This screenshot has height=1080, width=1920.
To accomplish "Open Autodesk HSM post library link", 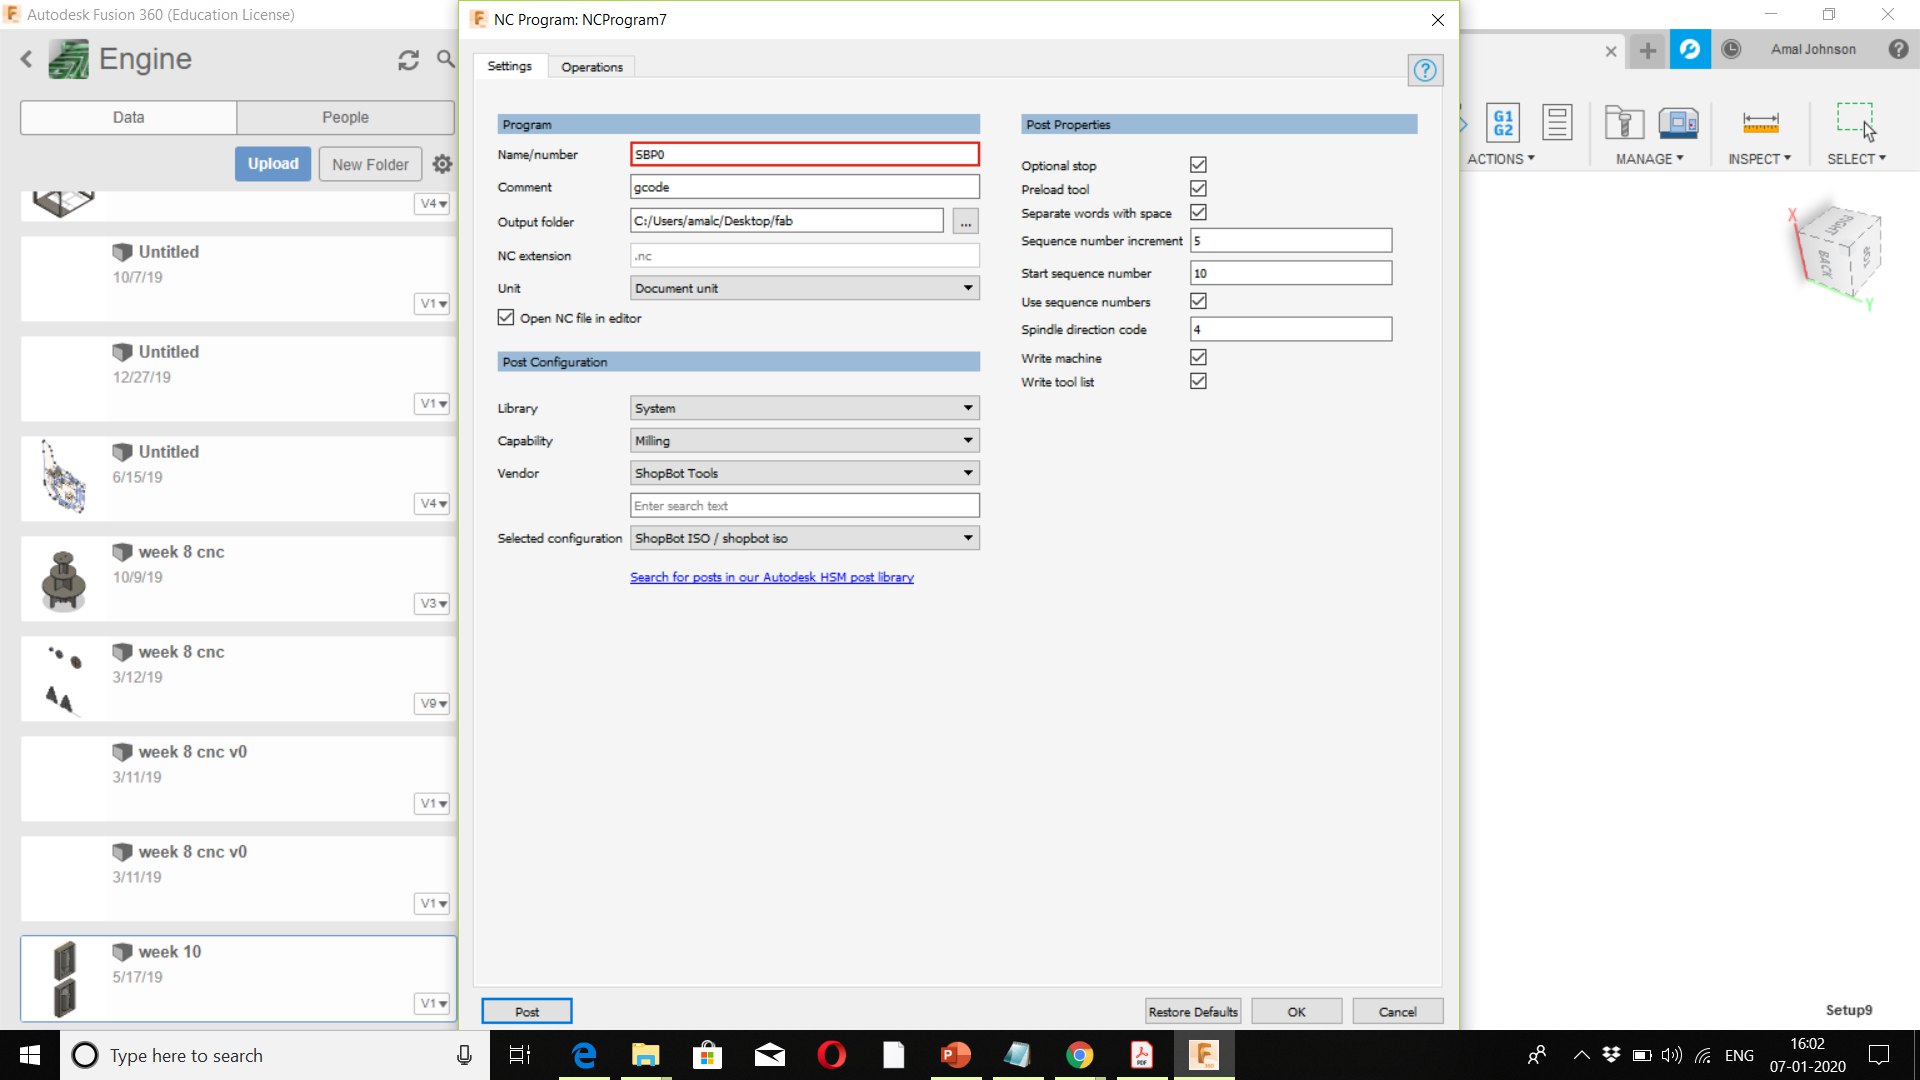I will [x=771, y=577].
